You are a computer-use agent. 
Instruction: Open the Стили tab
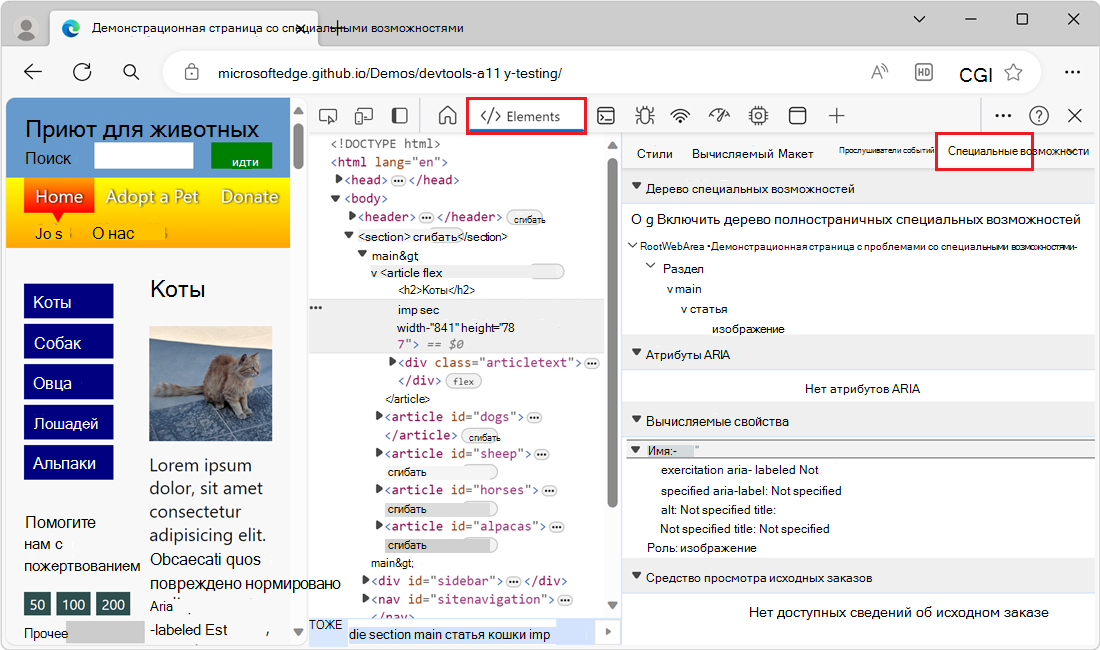[655, 154]
